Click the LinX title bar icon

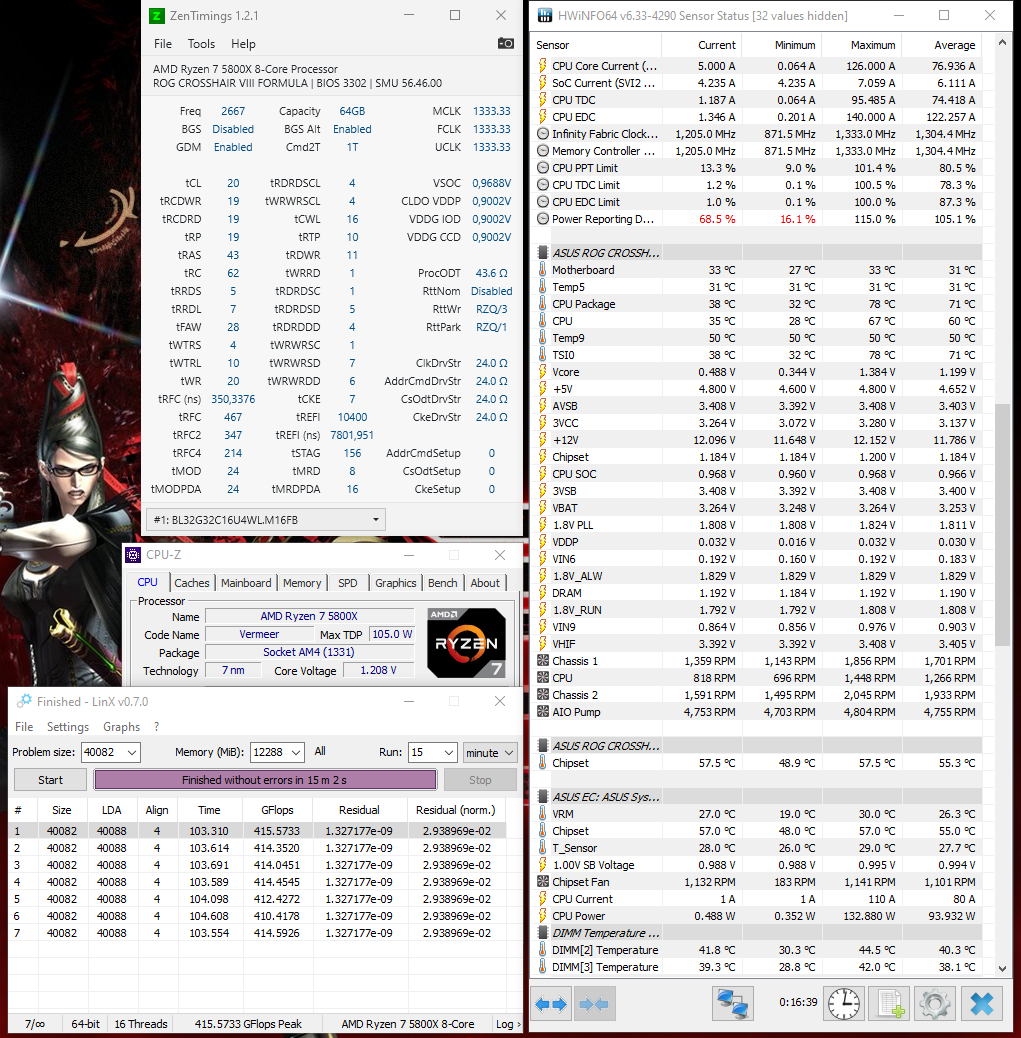click(24, 701)
